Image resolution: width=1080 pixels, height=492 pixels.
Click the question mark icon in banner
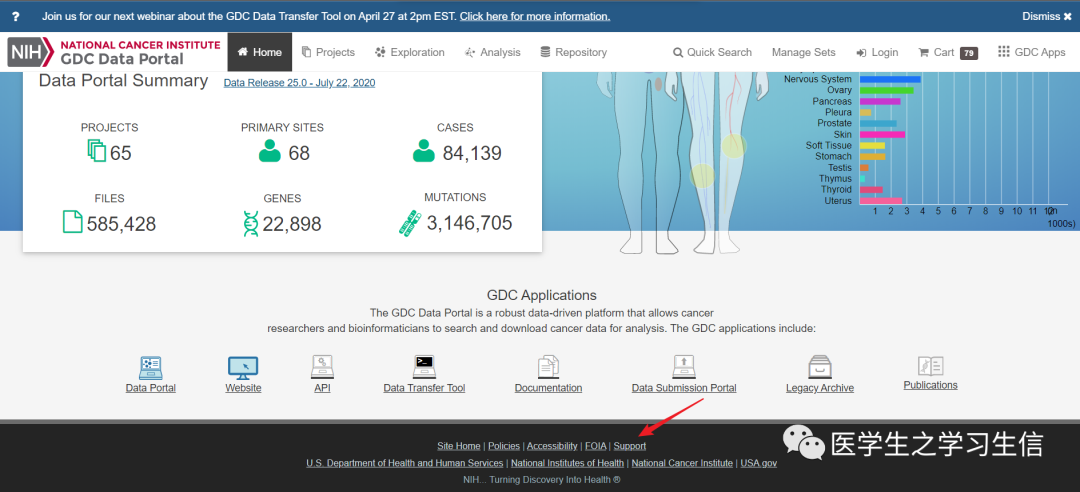[x=16, y=17]
